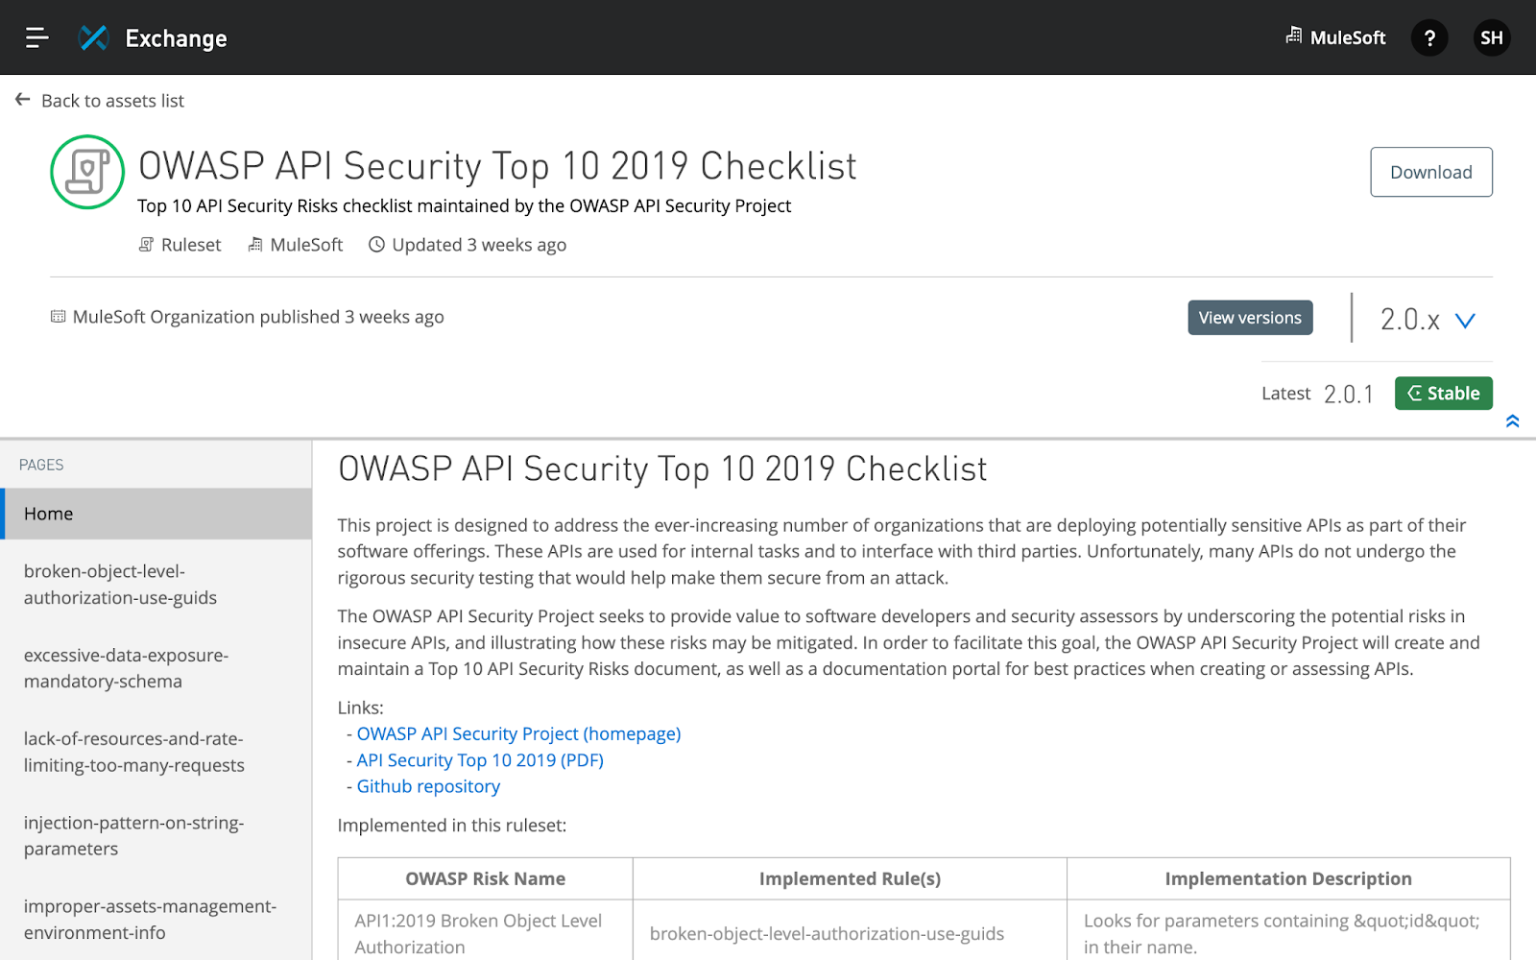The height and width of the screenshot is (960, 1536).
Task: Click the green Stable version badge
Action: pos(1443,393)
